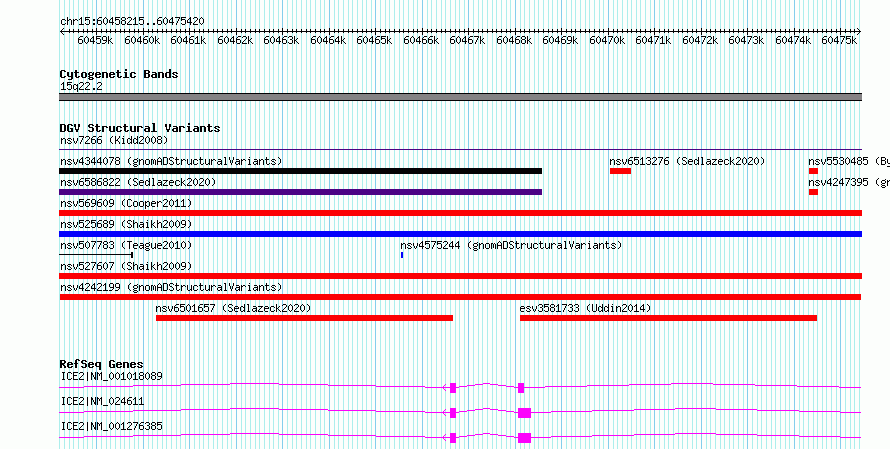Open the nsv527607 (Shaikh2009) label
The width and height of the screenshot is (890, 449).
pos(126,266)
